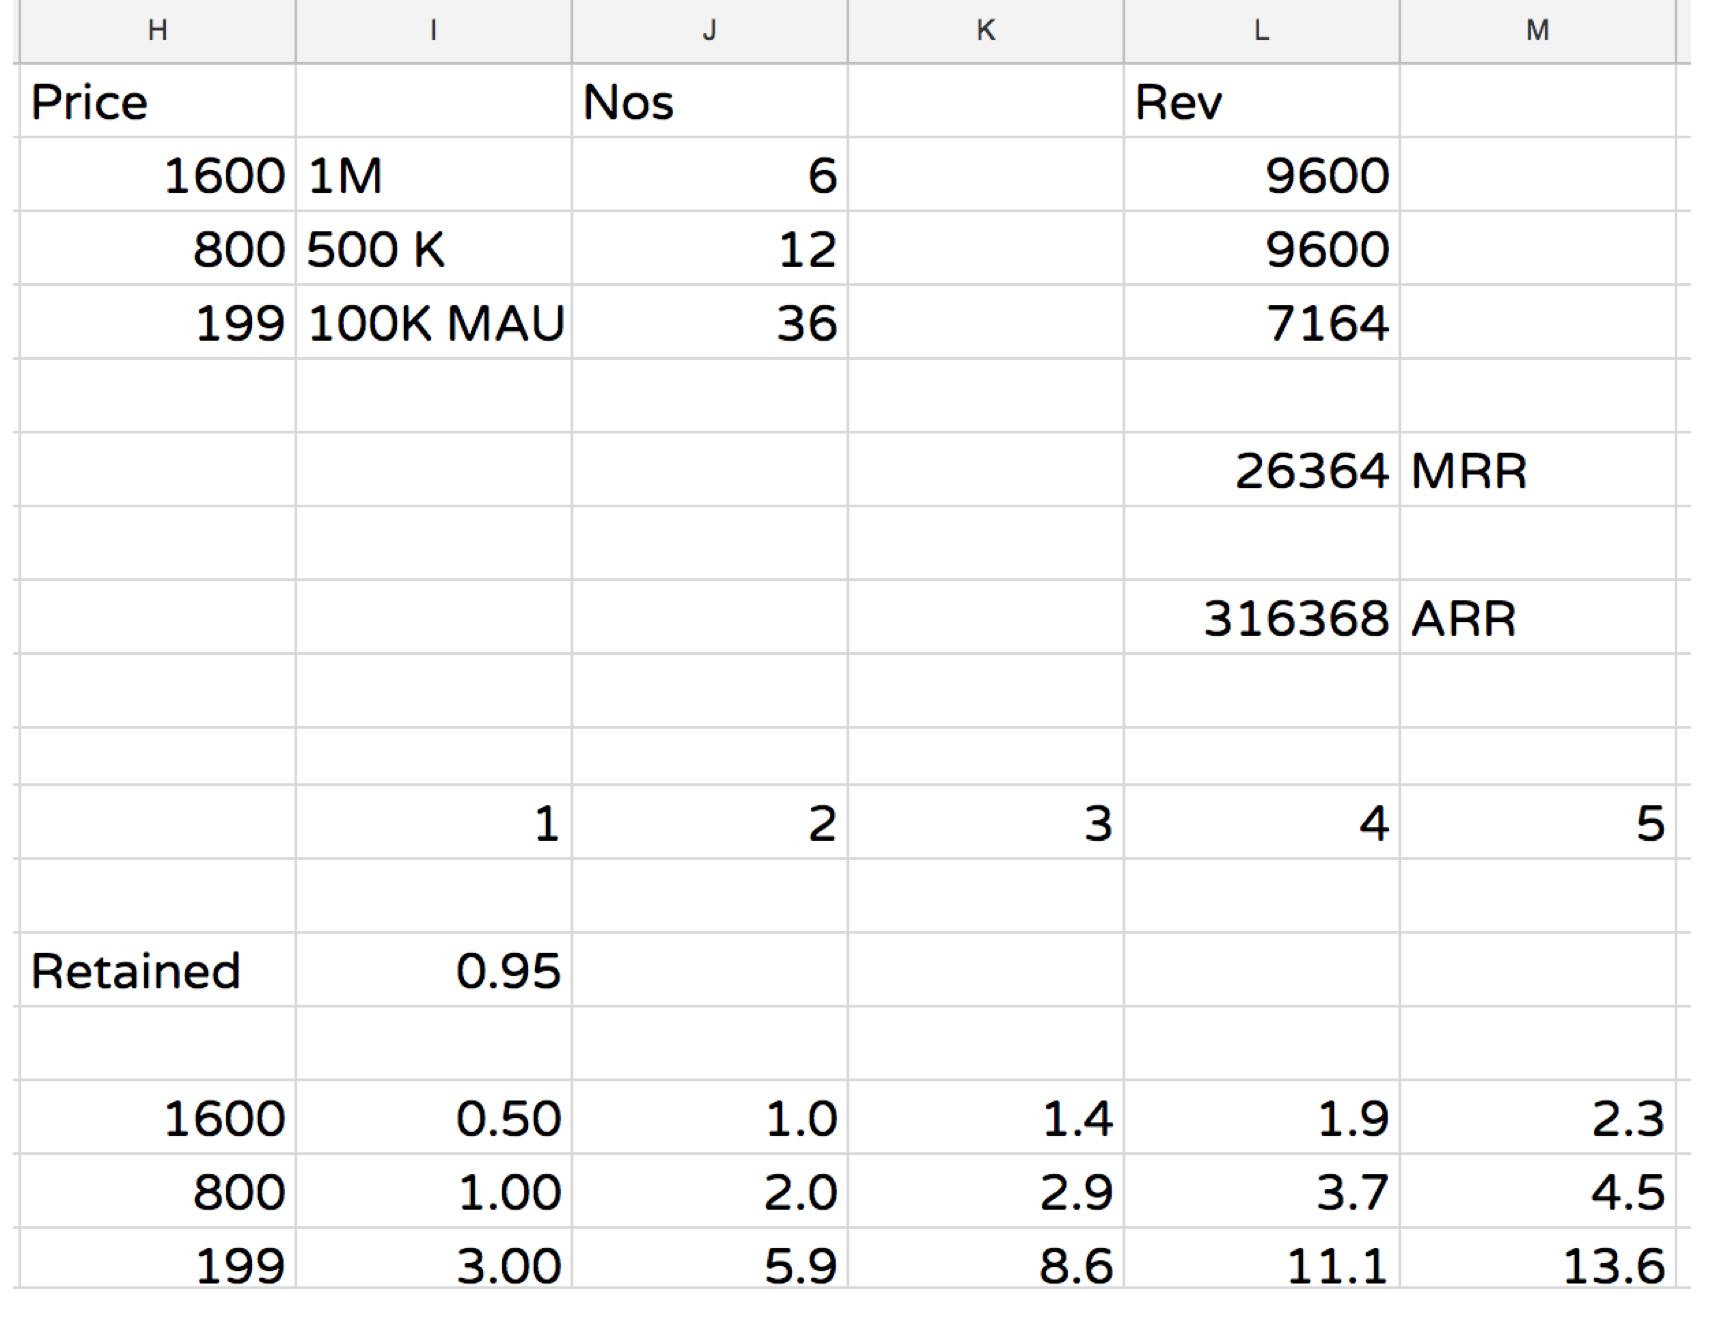Select the period number 1 cell

point(433,822)
